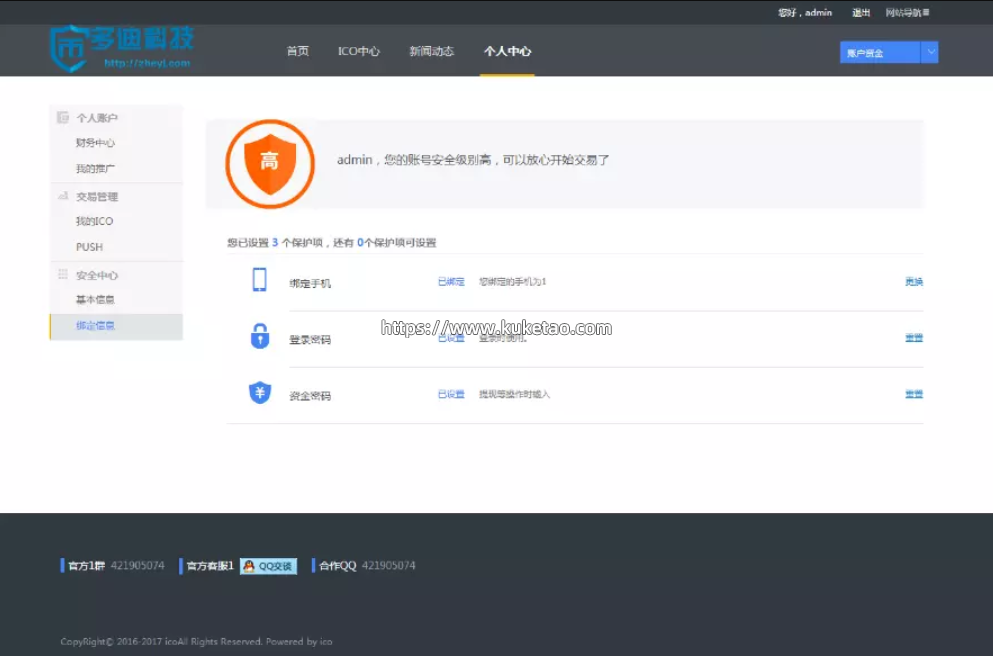Viewport: 993px width, 656px height.
Task: Click the blue padlock login password icon
Action: click(x=259, y=337)
